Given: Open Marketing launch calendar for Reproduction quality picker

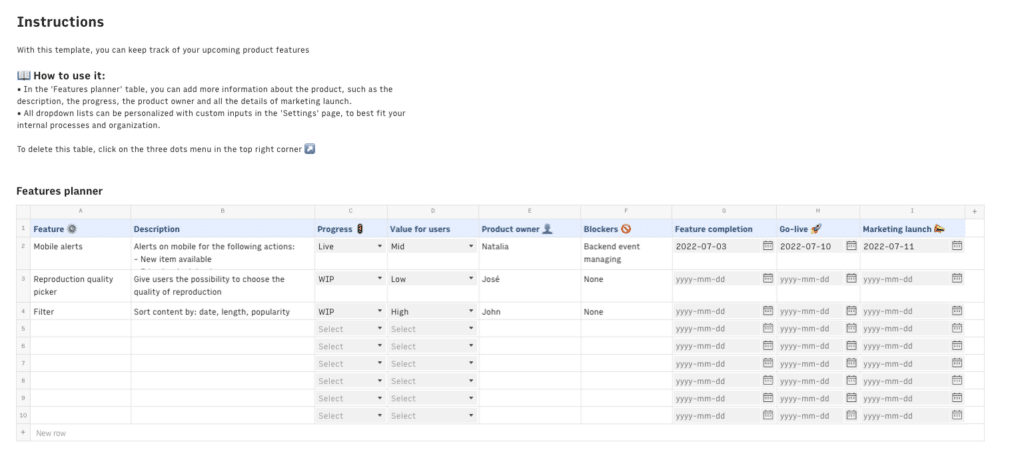Looking at the screenshot, I should coord(957,278).
